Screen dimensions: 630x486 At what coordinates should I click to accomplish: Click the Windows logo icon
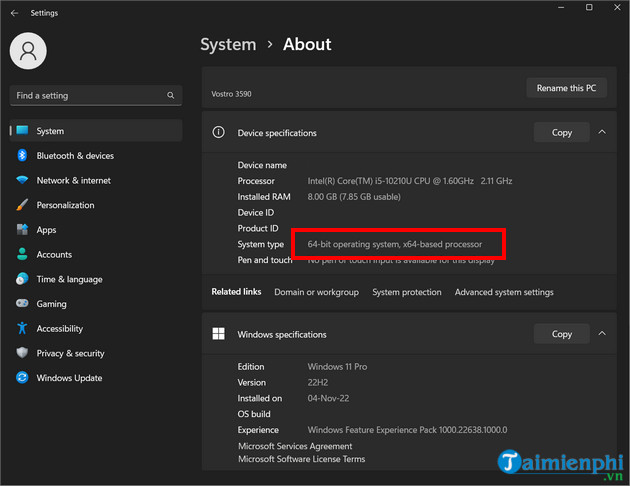point(219,333)
